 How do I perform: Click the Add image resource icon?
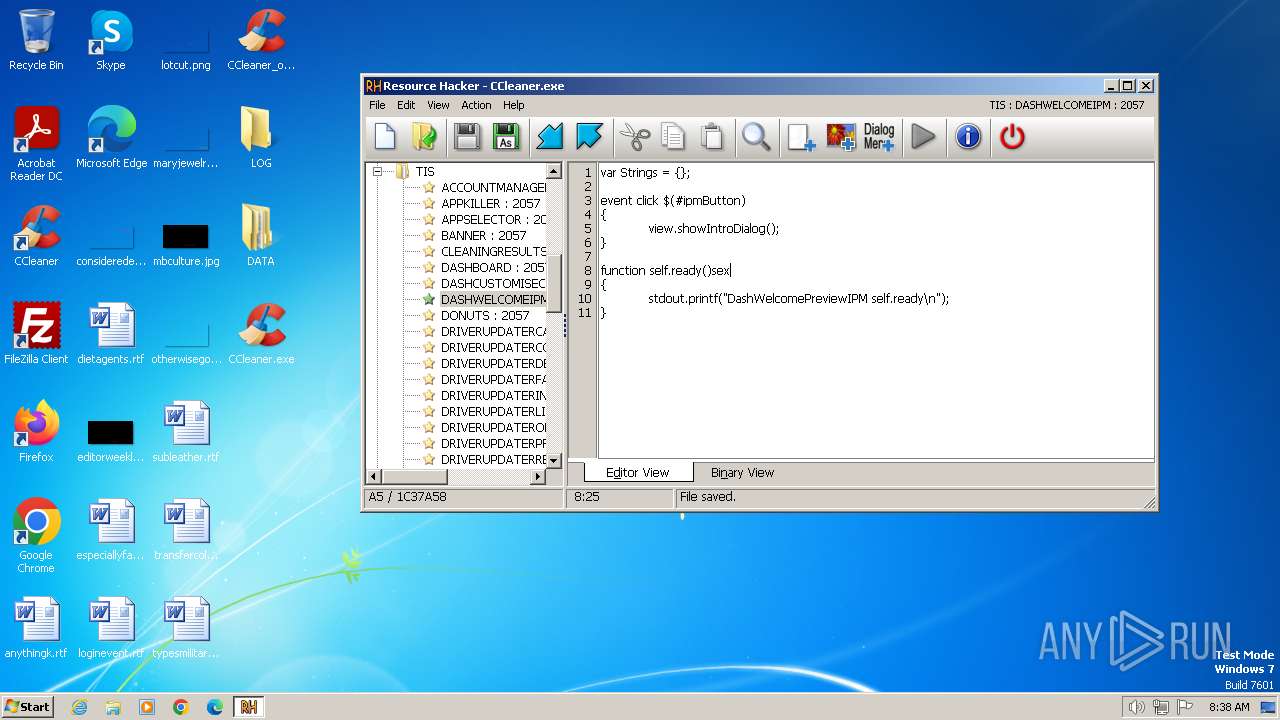(x=840, y=137)
